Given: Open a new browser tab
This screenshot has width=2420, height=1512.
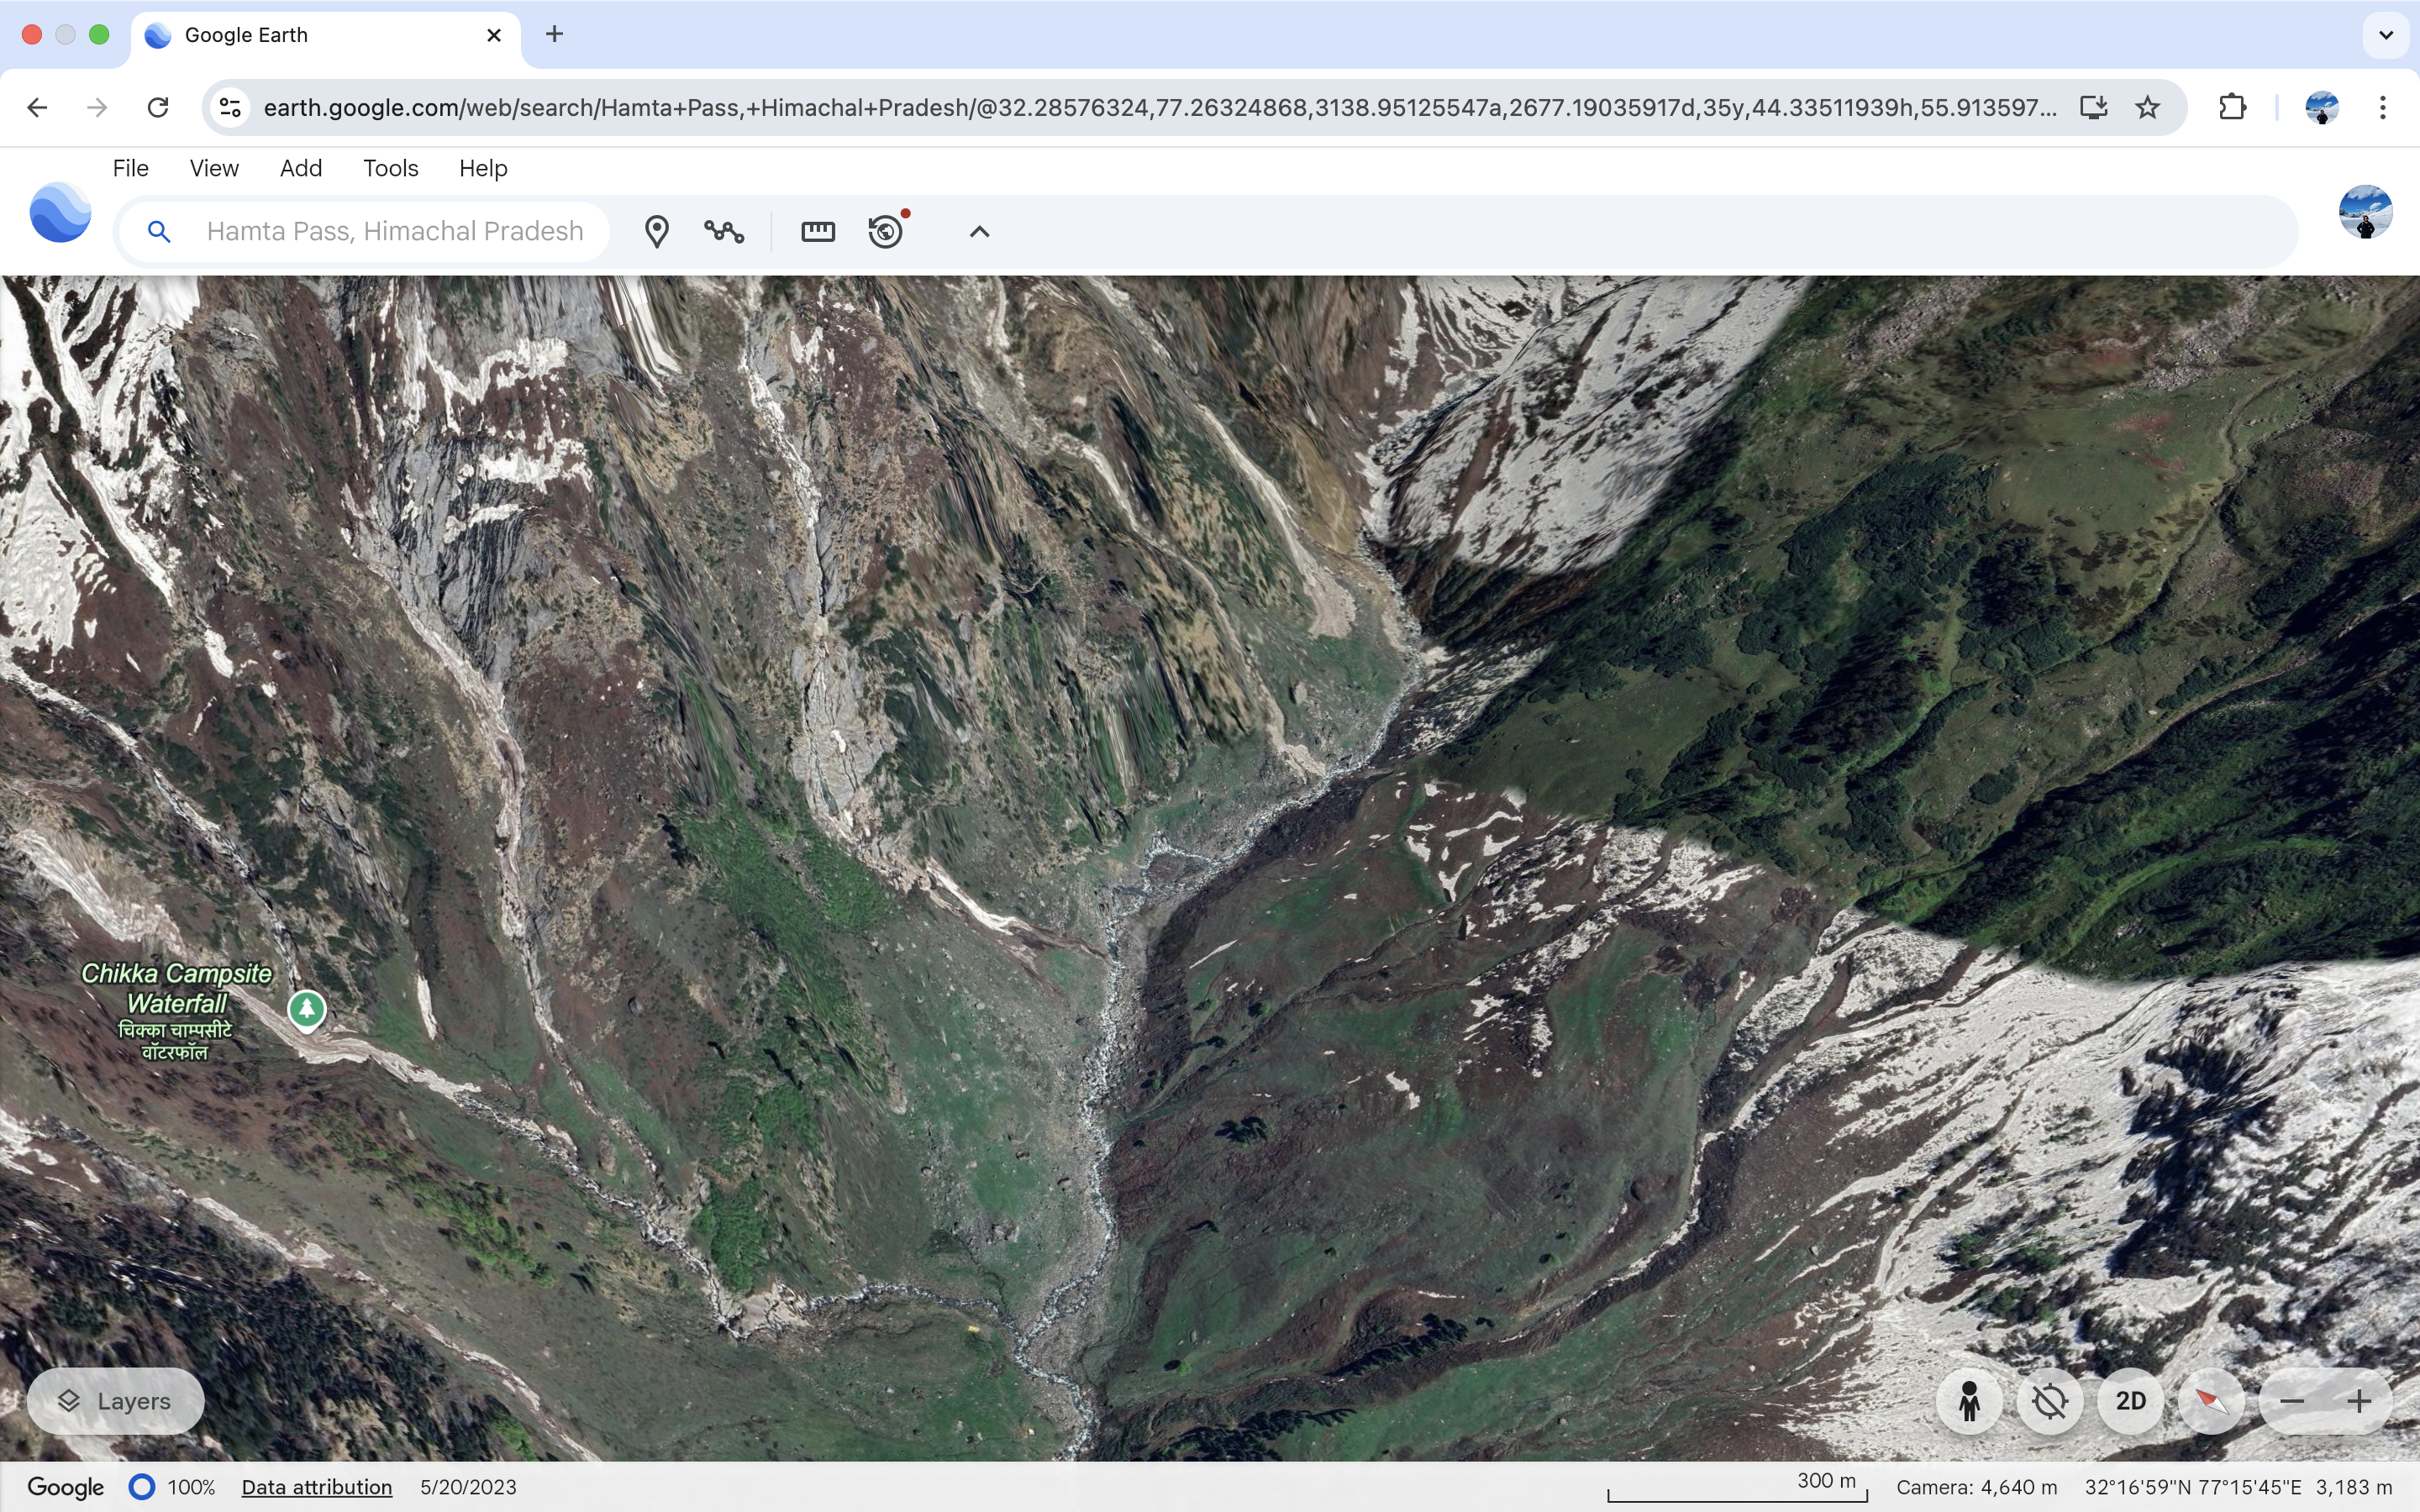Looking at the screenshot, I should (x=554, y=34).
